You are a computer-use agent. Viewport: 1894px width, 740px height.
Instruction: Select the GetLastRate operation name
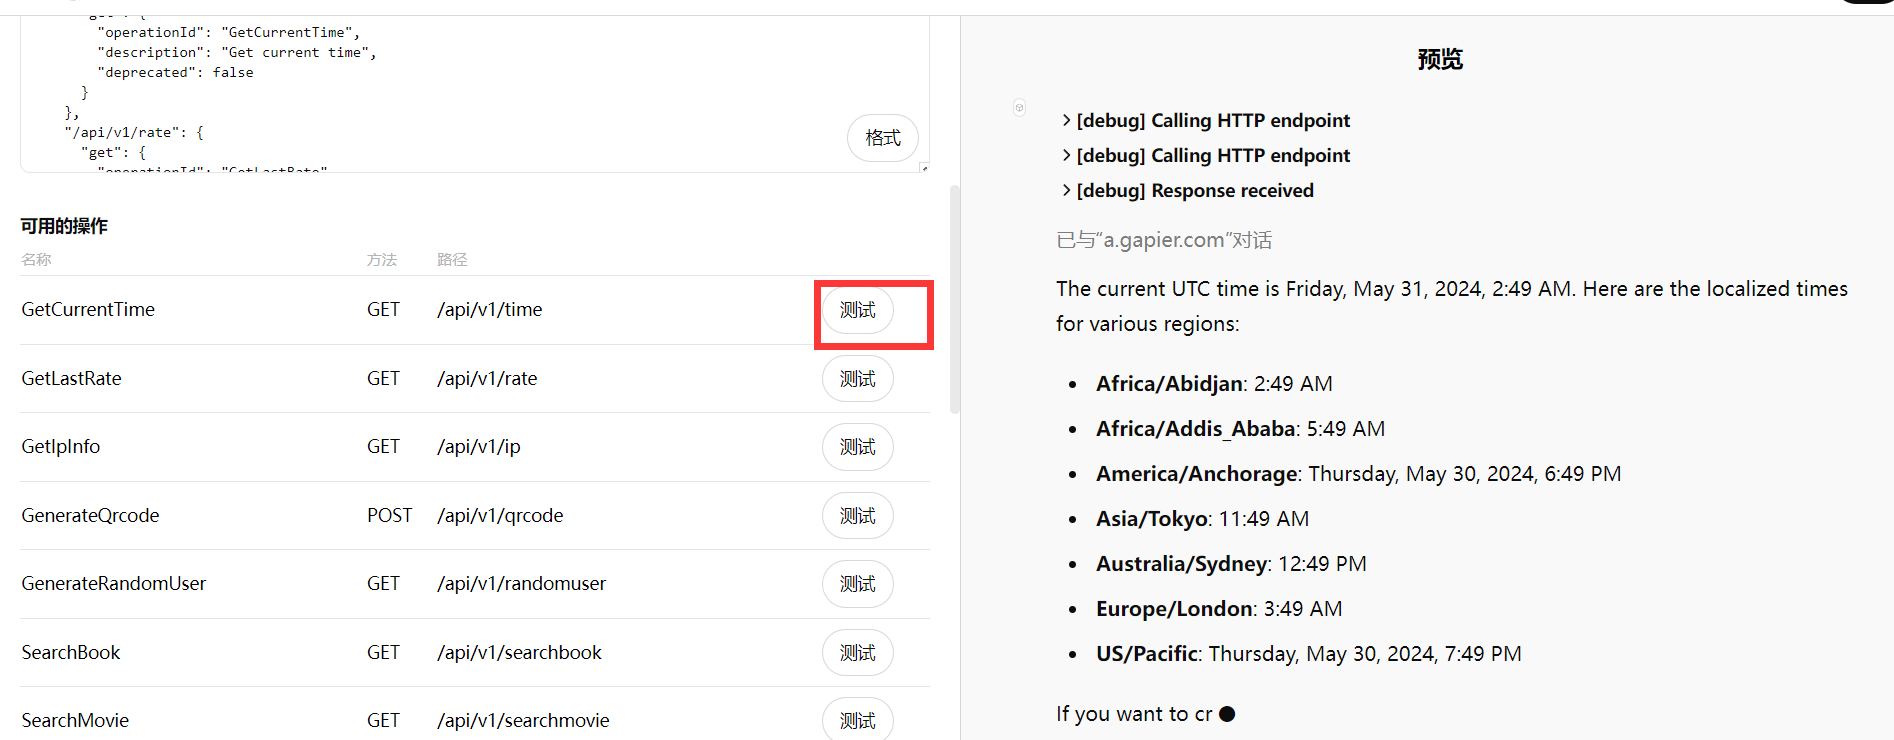pos(71,379)
